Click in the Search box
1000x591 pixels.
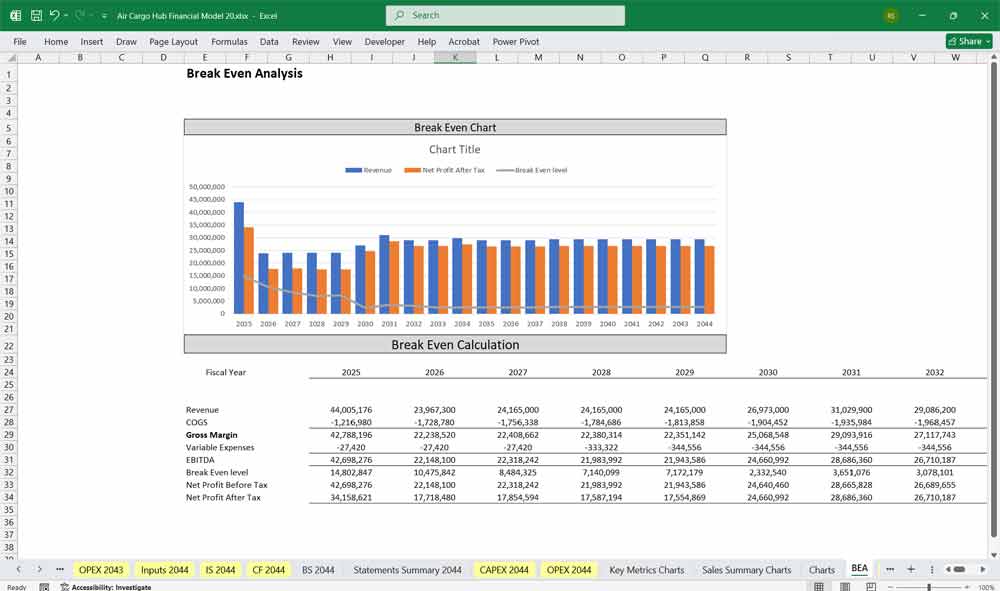(x=505, y=16)
